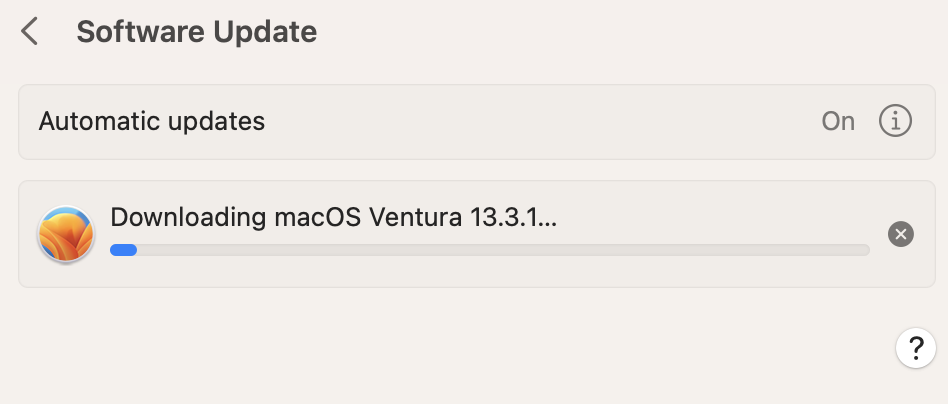Click the circled 'i' beside On
Viewport: 948px width, 404px height.
[x=895, y=121]
